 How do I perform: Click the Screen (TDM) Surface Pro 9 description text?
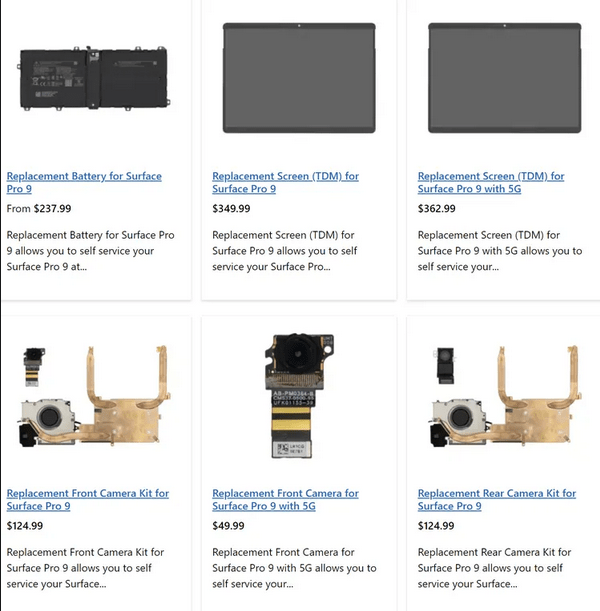tap(285, 251)
